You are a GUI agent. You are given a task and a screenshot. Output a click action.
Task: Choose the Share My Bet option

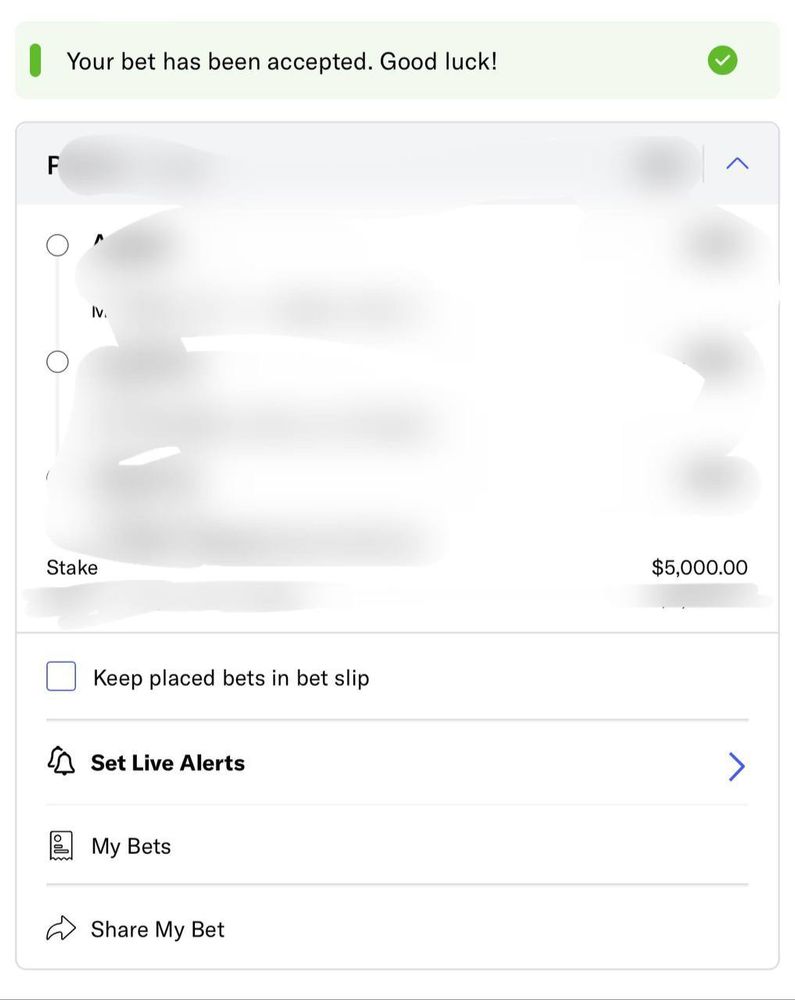pos(157,930)
